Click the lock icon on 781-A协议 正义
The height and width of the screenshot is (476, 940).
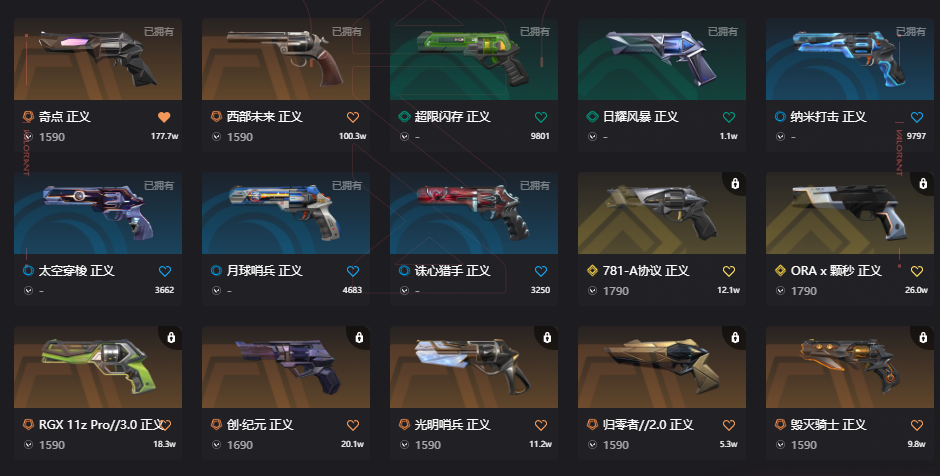pos(736,183)
